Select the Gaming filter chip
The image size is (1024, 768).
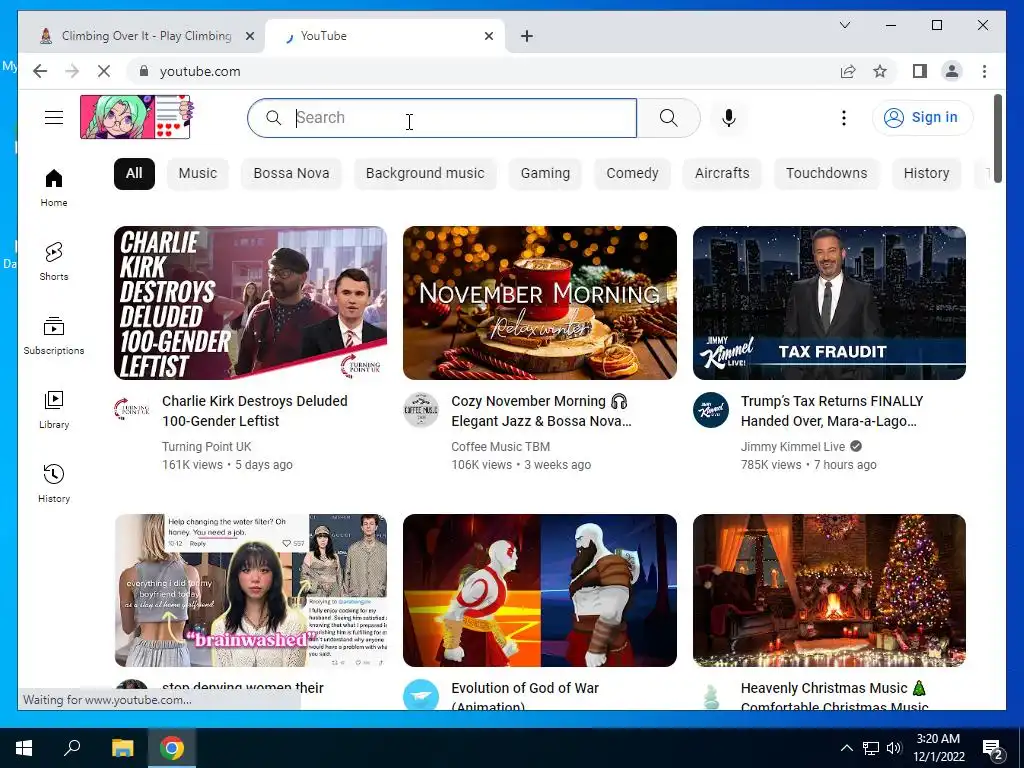(545, 174)
